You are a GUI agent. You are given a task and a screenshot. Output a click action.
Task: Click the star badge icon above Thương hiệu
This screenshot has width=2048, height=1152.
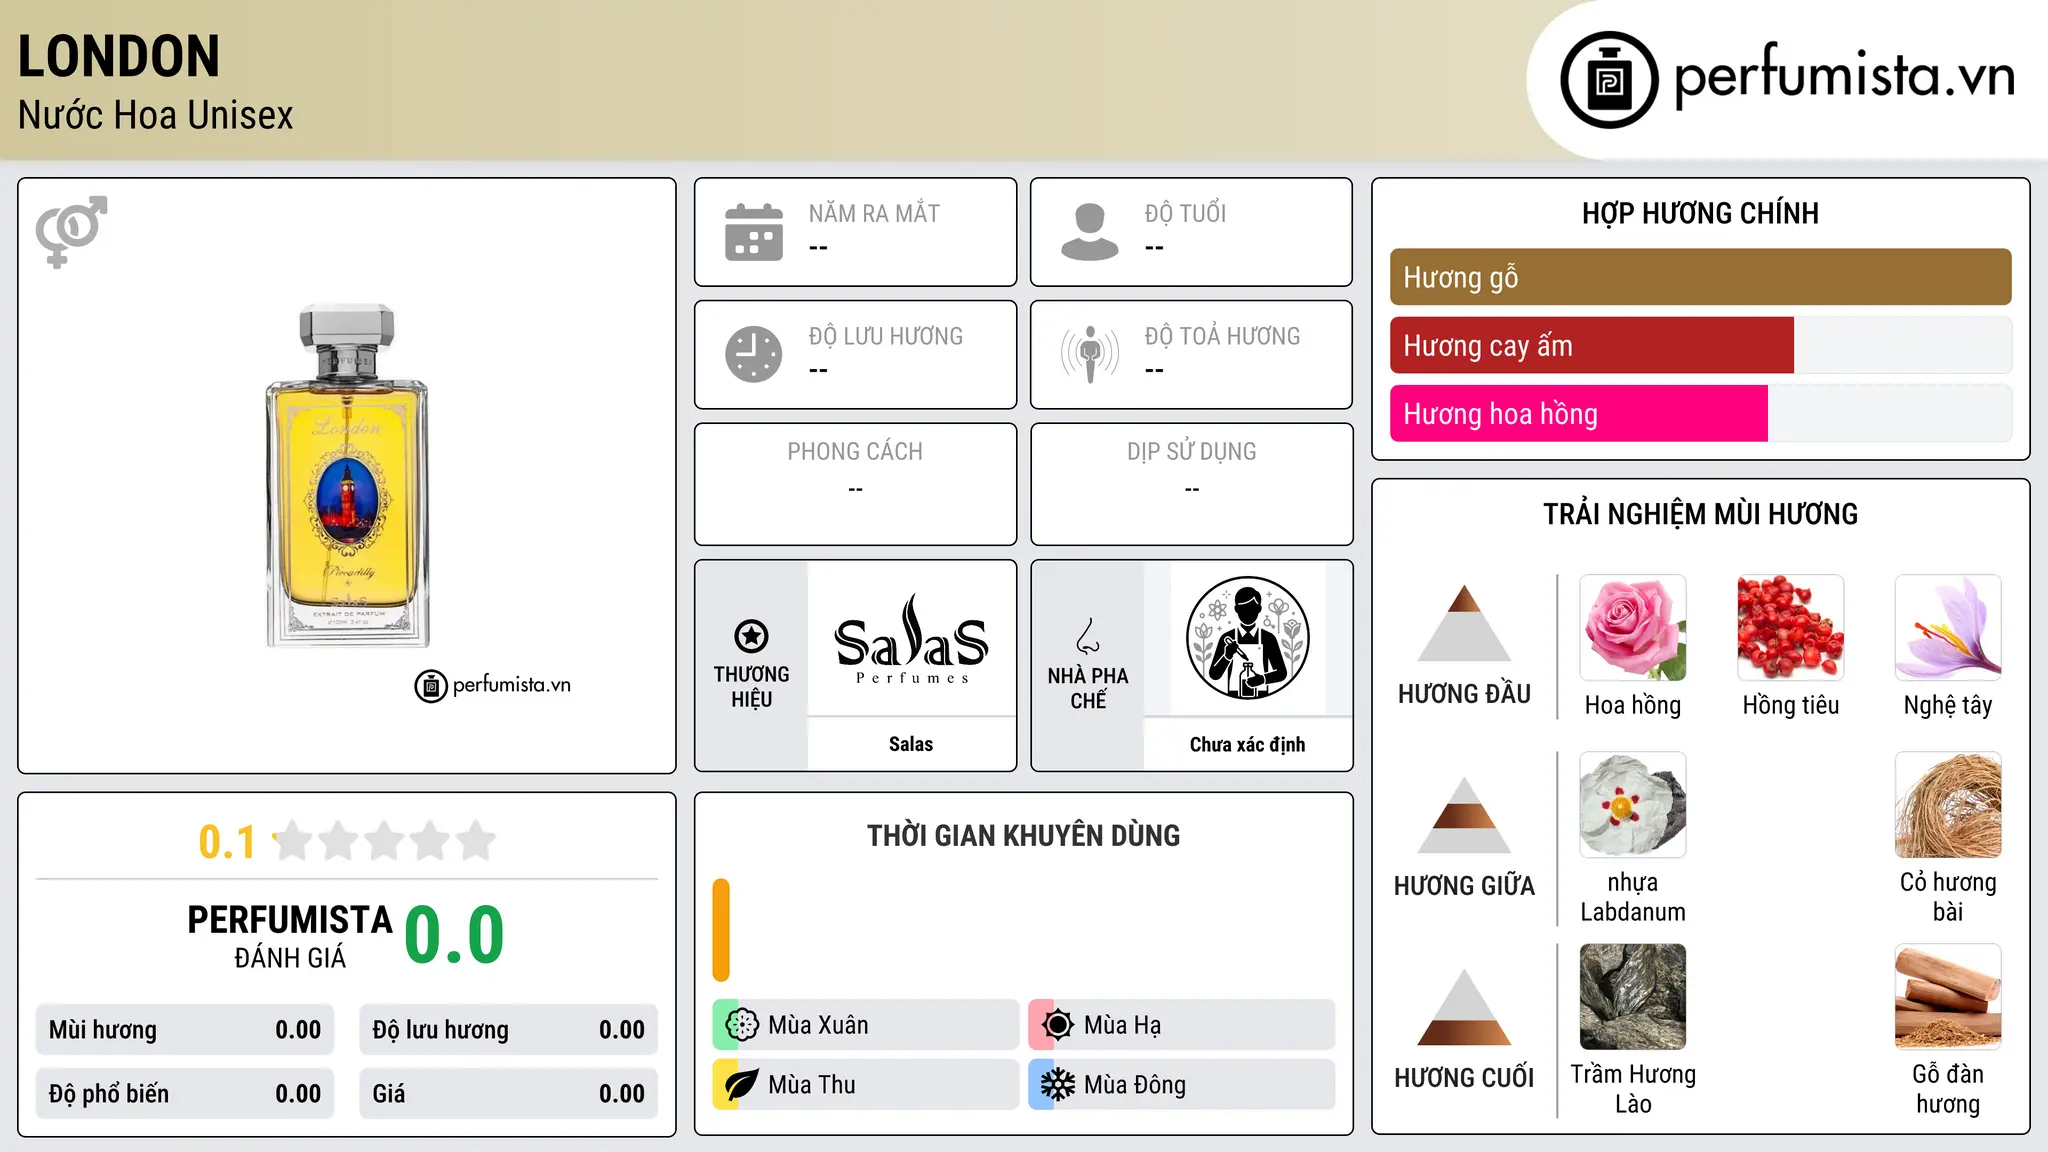tap(751, 636)
